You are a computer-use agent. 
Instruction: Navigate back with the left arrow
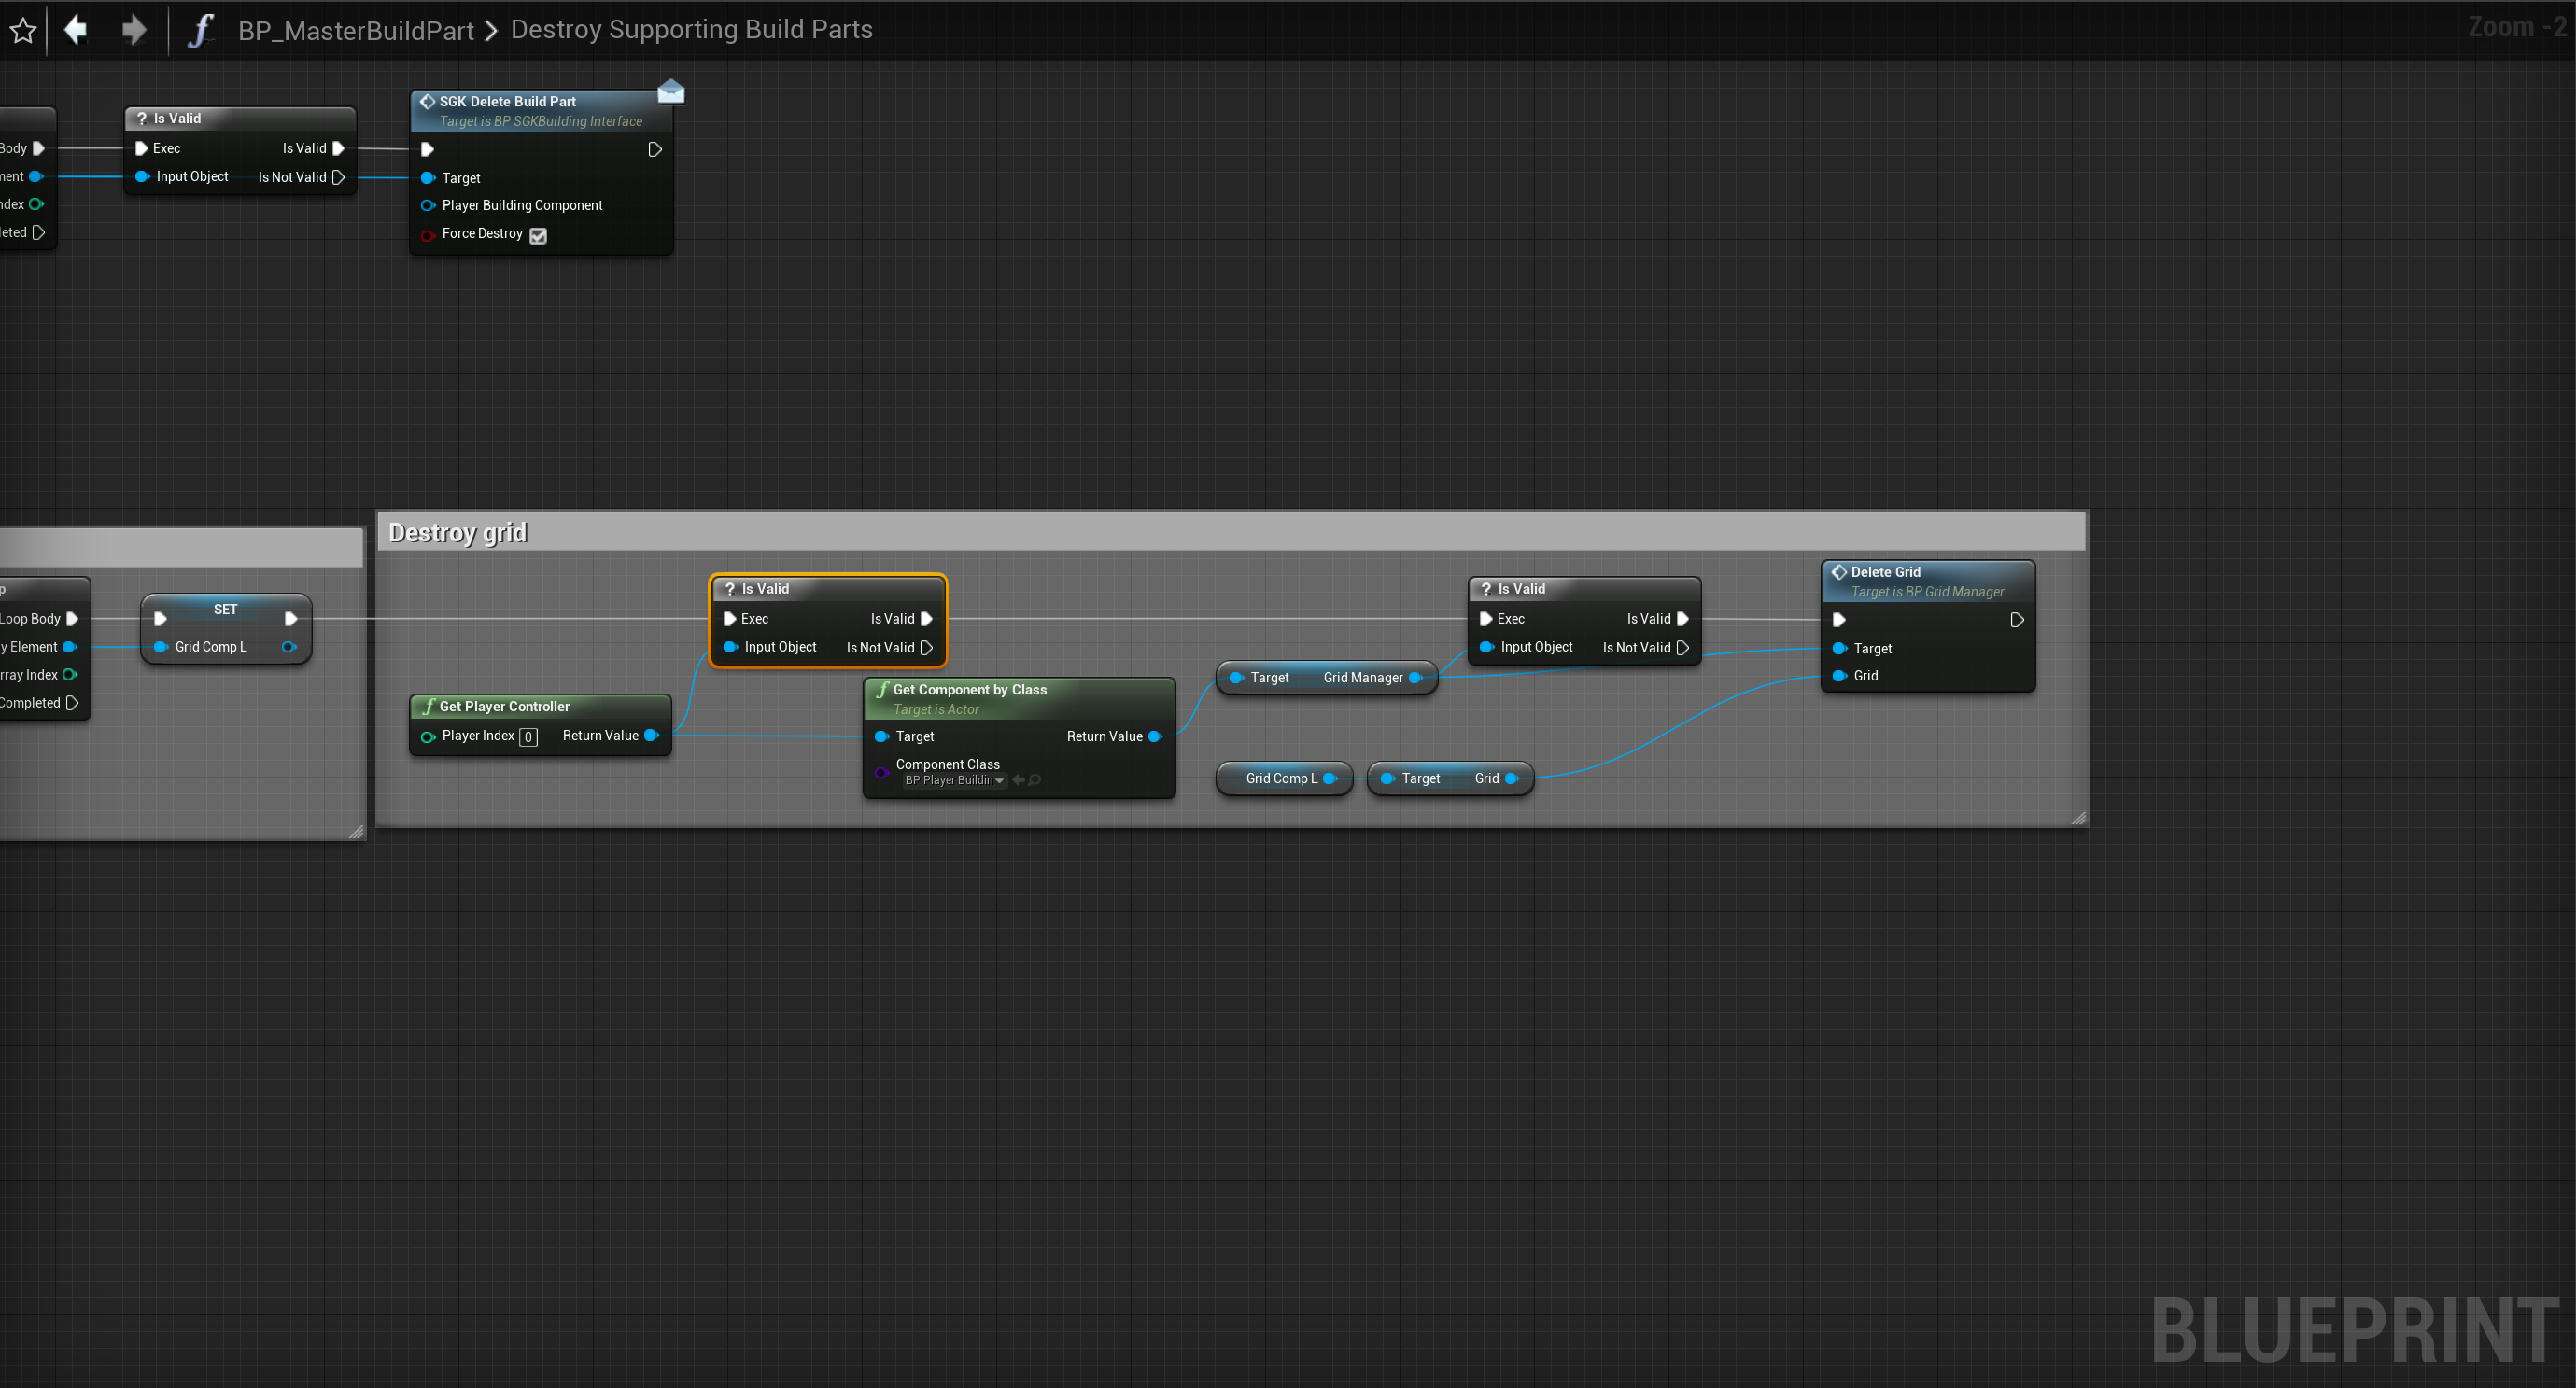pyautogui.click(x=76, y=30)
